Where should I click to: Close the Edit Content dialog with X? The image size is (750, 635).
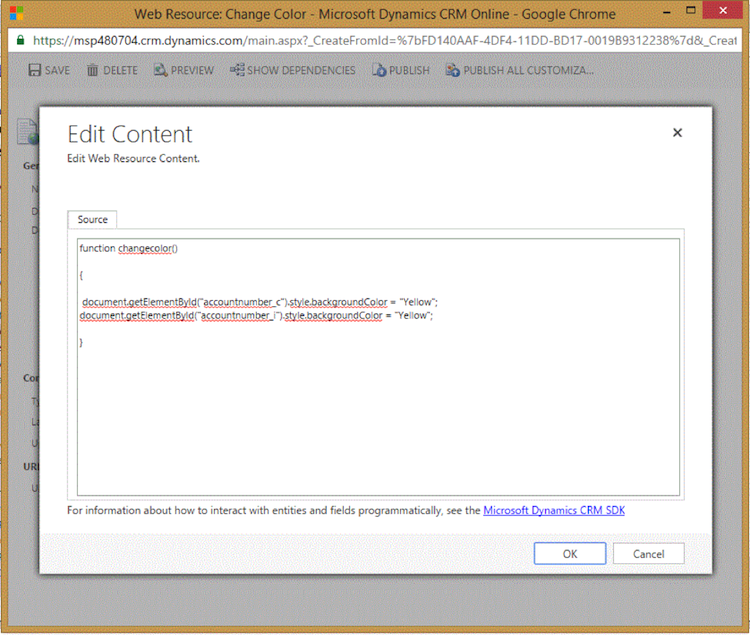[677, 132]
